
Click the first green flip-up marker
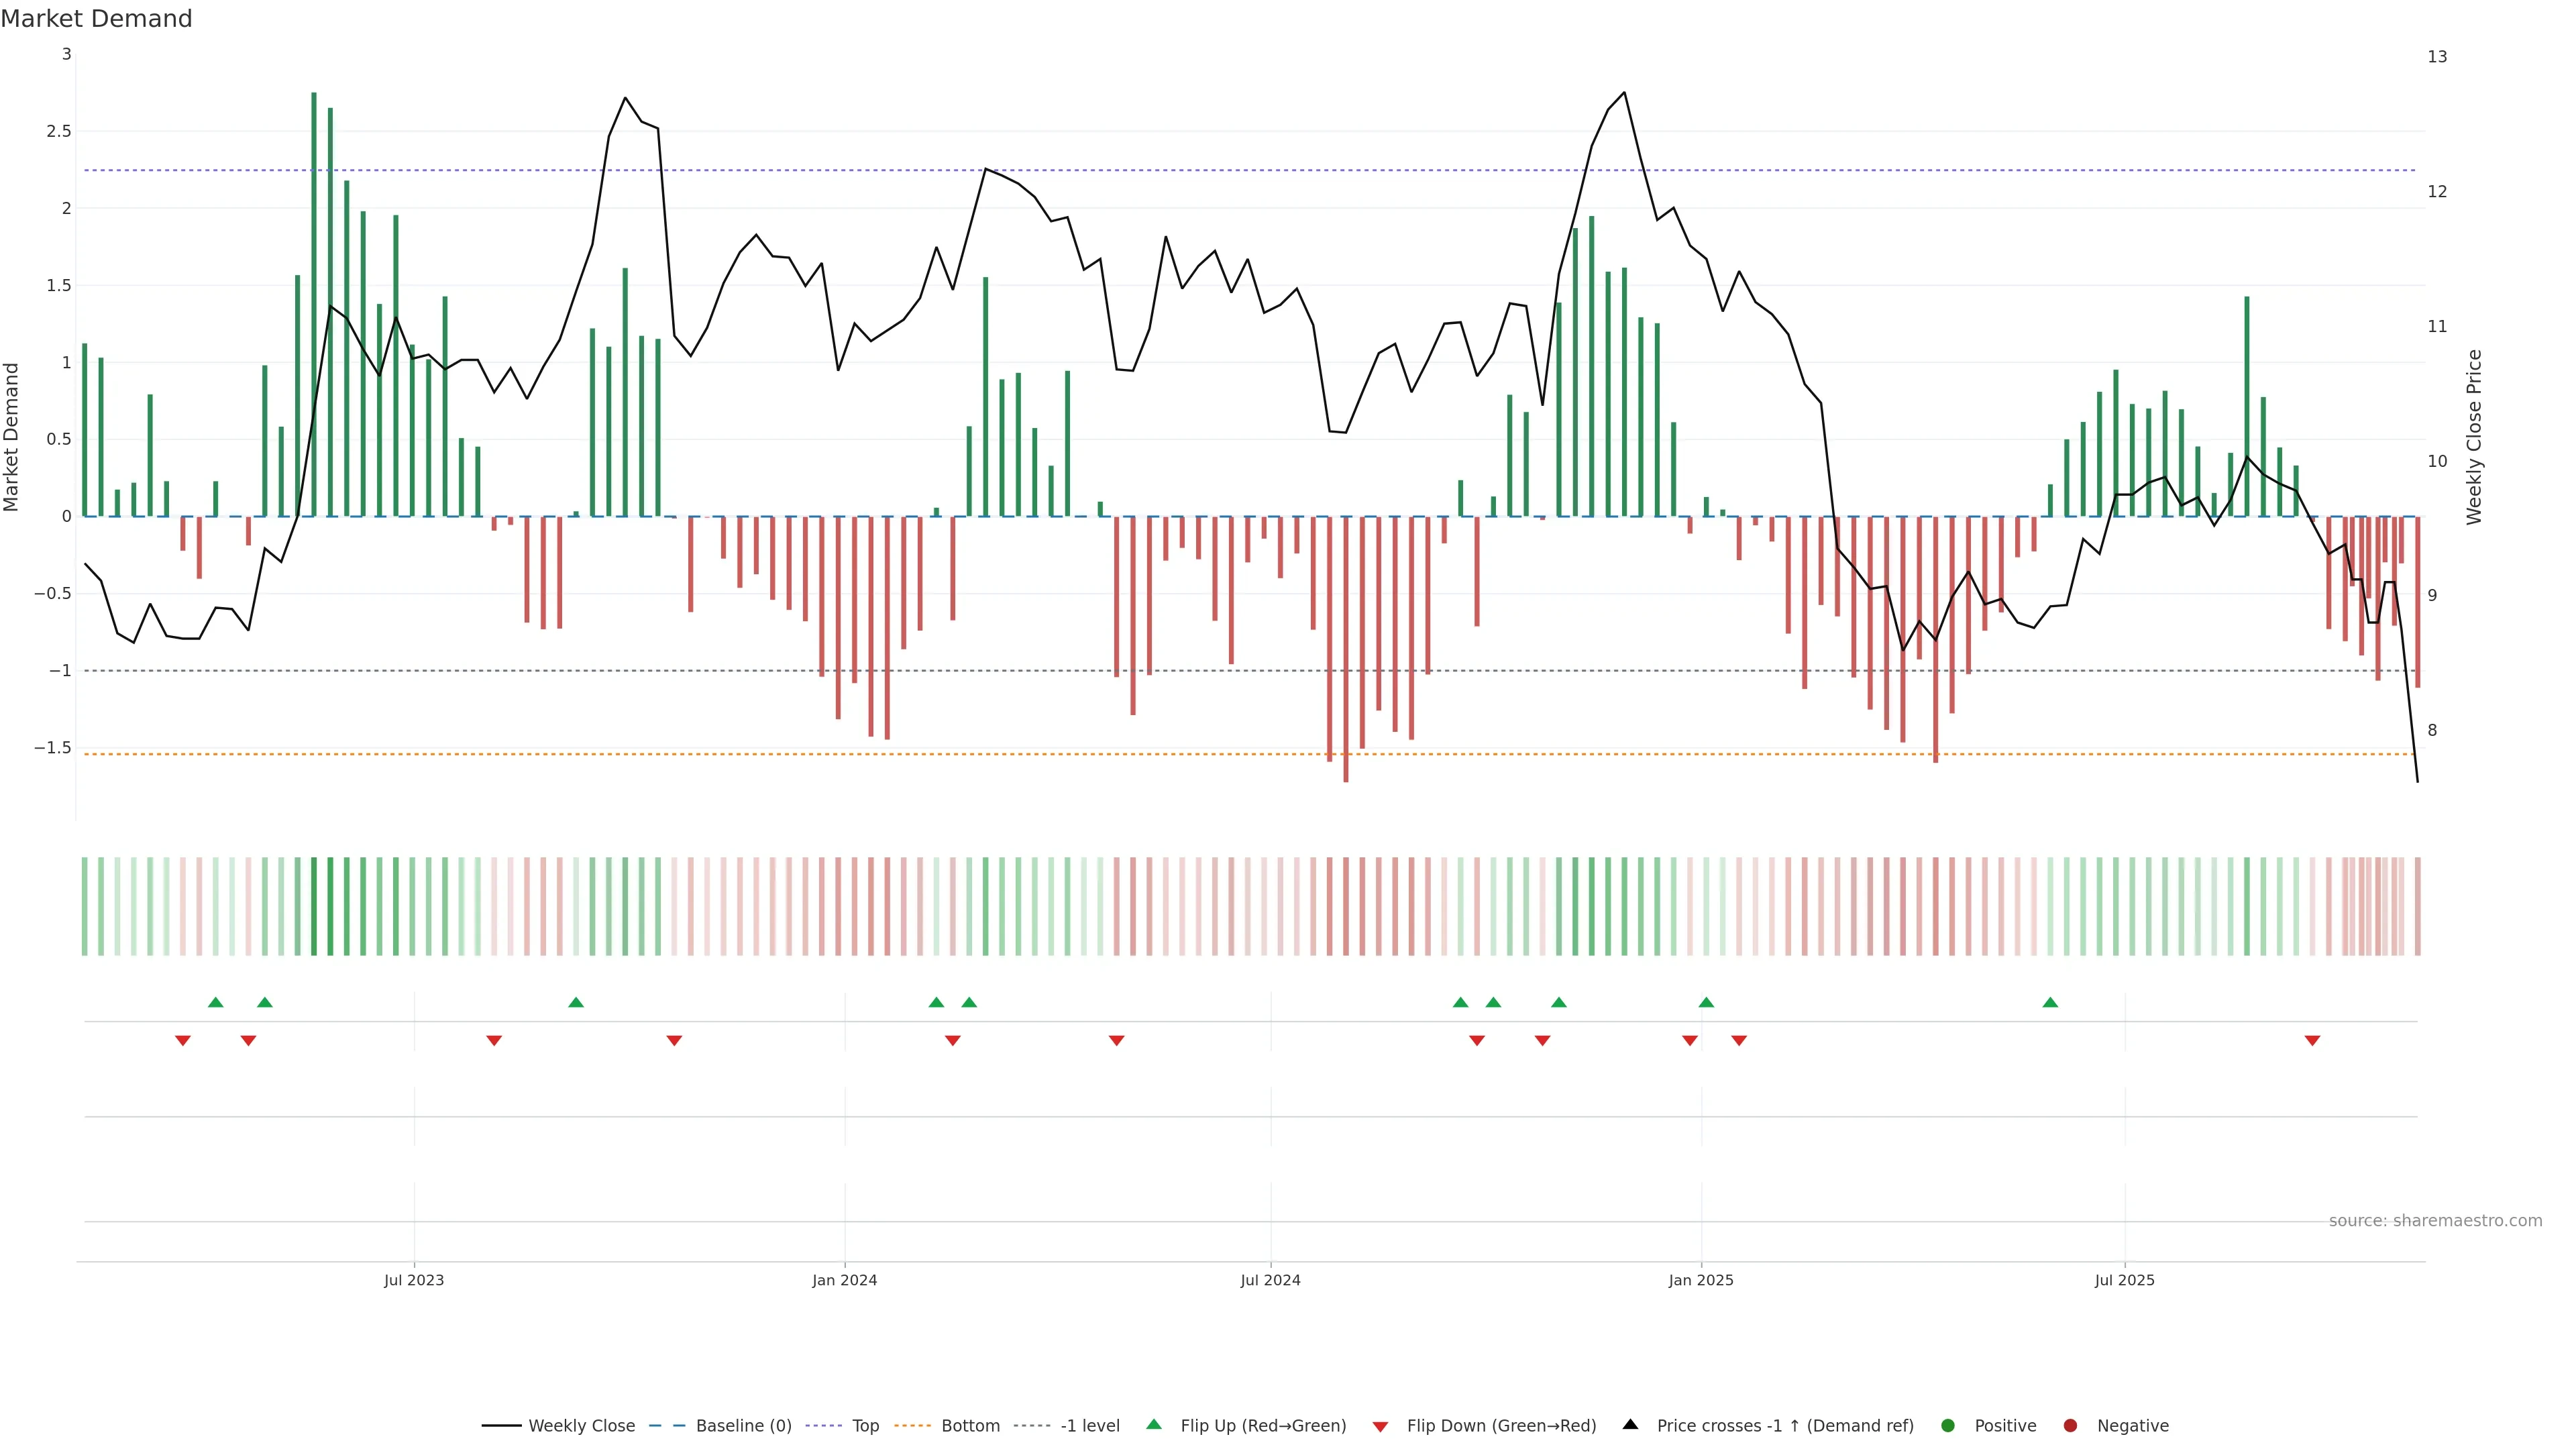[215, 1002]
